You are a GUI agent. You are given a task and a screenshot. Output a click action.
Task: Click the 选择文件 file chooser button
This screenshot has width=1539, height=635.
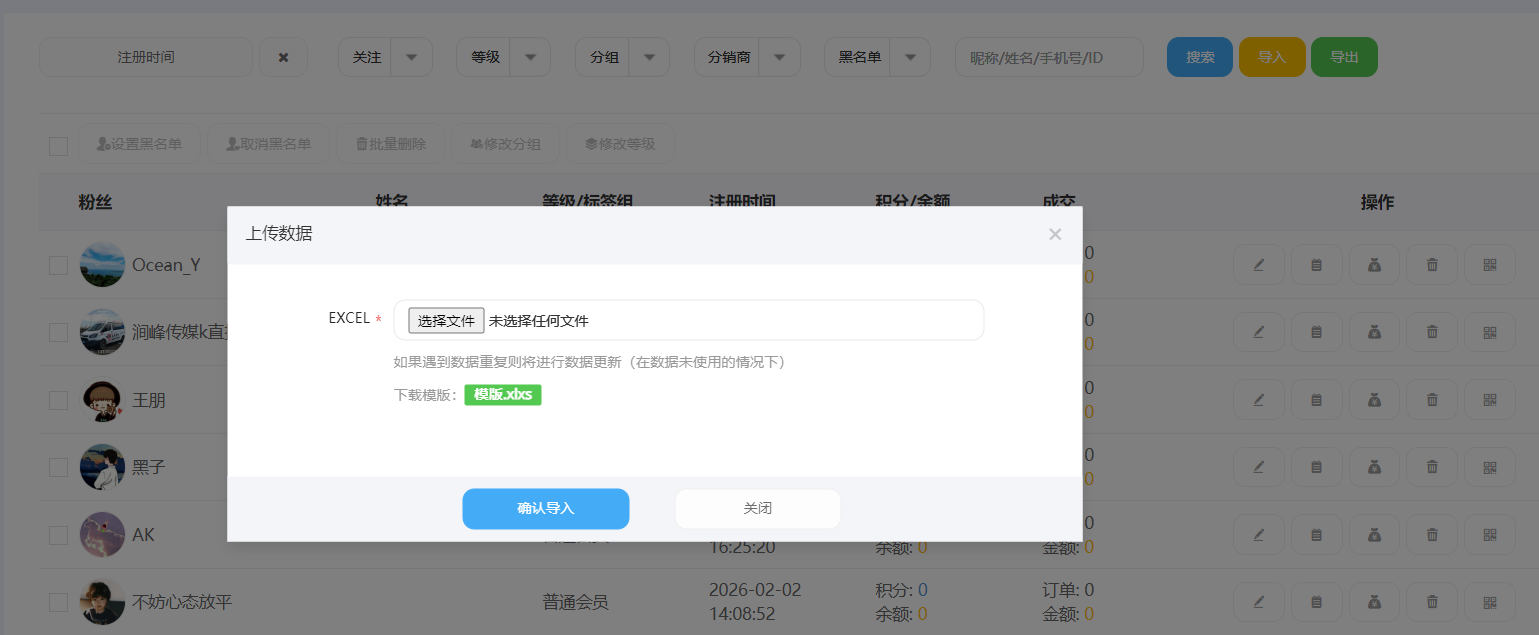[446, 321]
